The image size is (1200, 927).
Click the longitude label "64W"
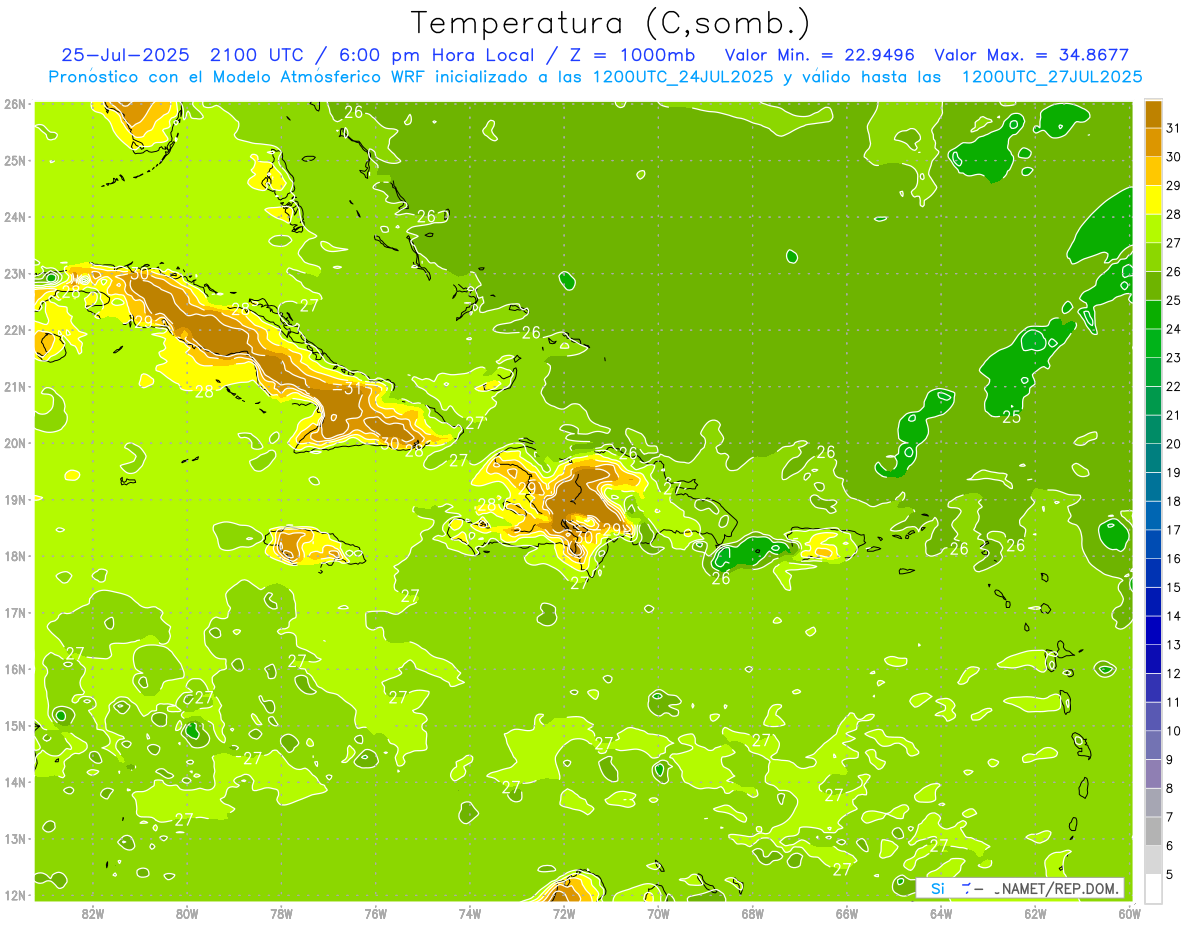[941, 913]
